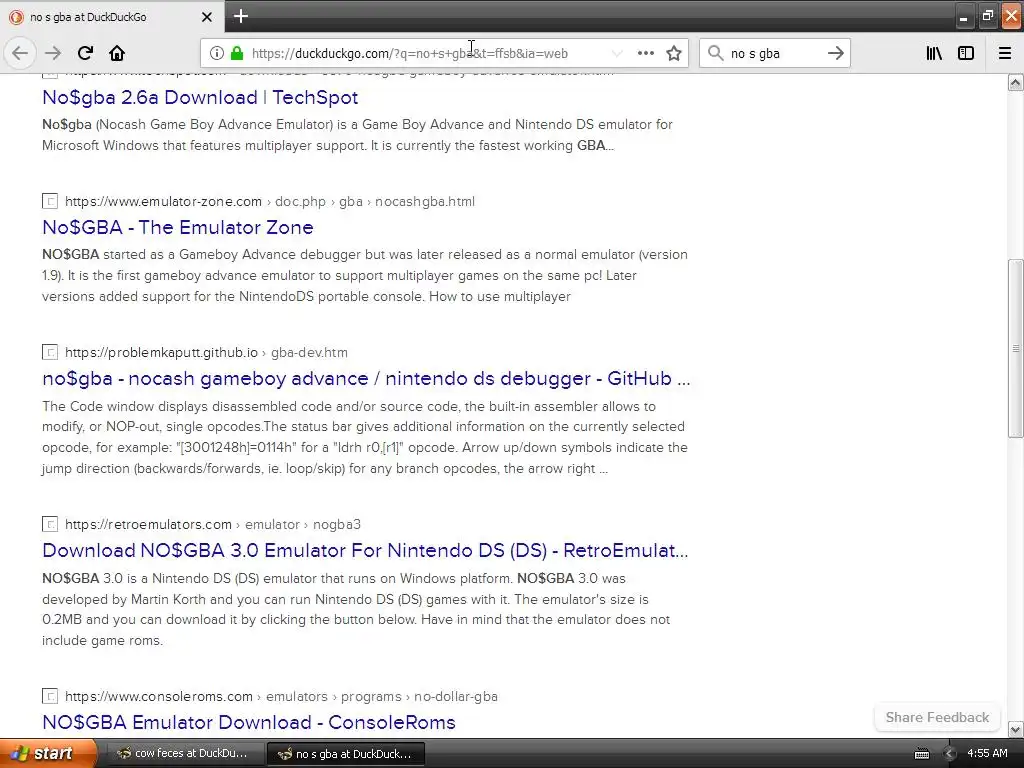The width and height of the screenshot is (1024, 768).
Task: Click the scrollbar down arrow
Action: (x=1016, y=729)
